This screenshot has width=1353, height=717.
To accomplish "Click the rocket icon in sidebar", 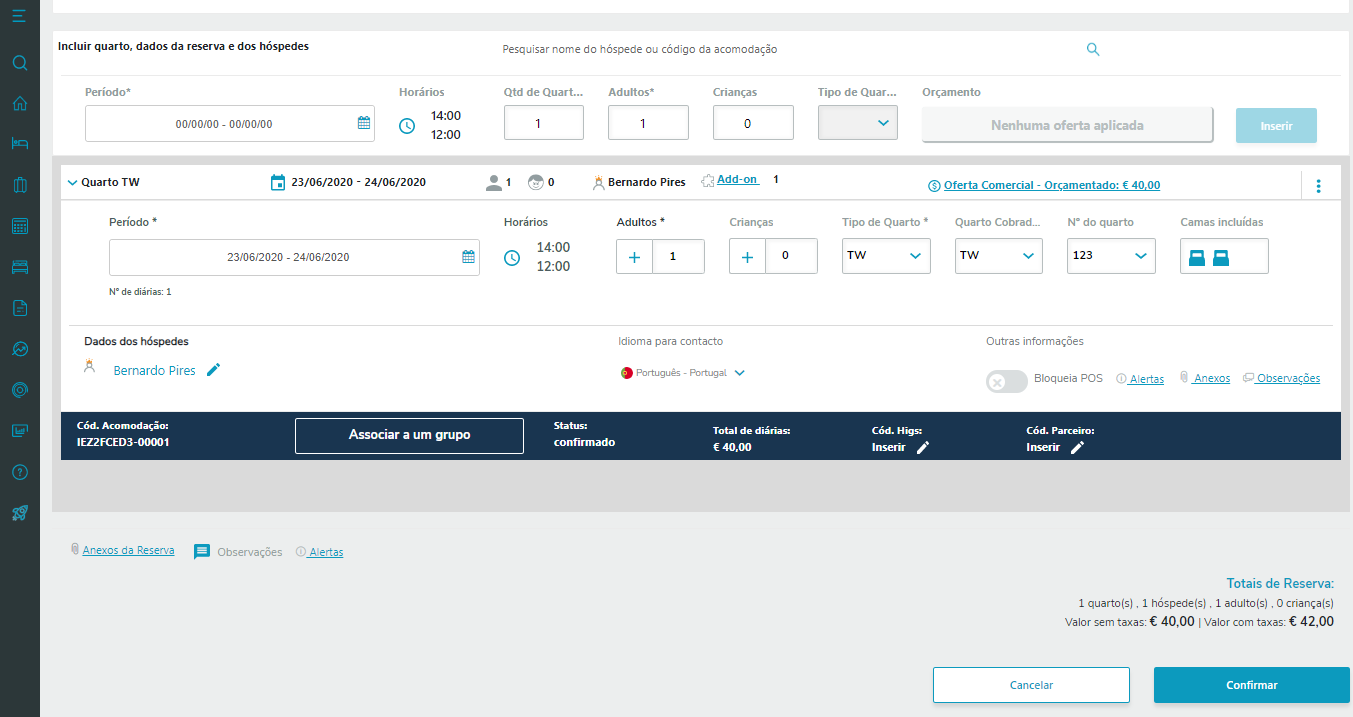I will (19, 513).
